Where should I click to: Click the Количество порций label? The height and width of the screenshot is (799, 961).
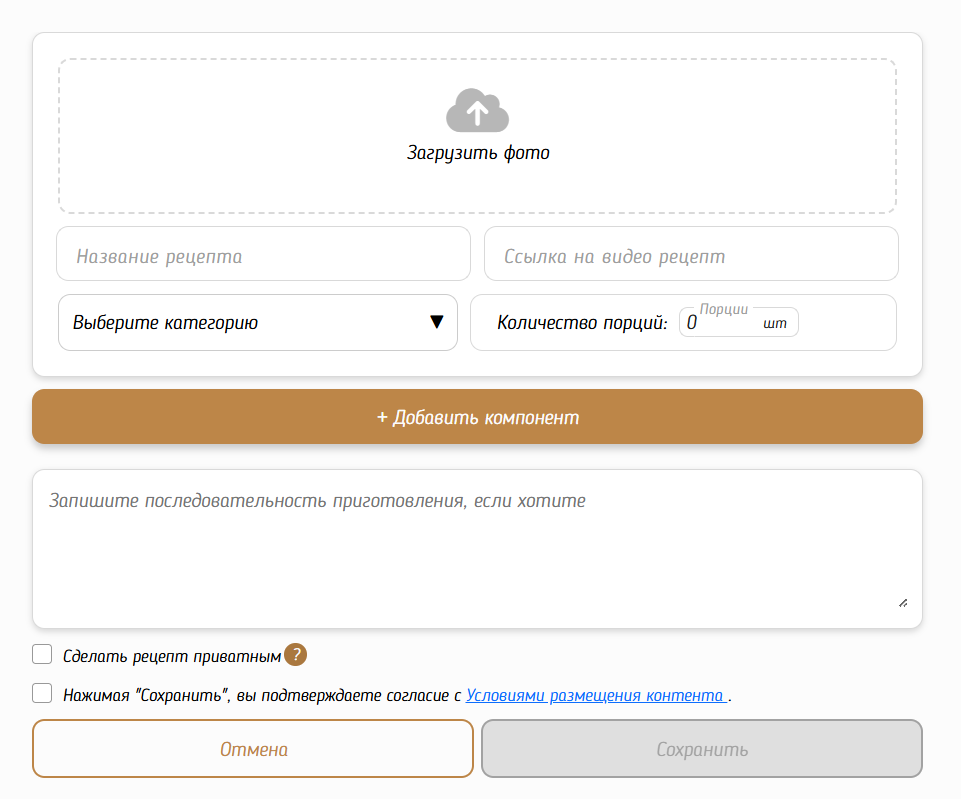[x=582, y=323]
